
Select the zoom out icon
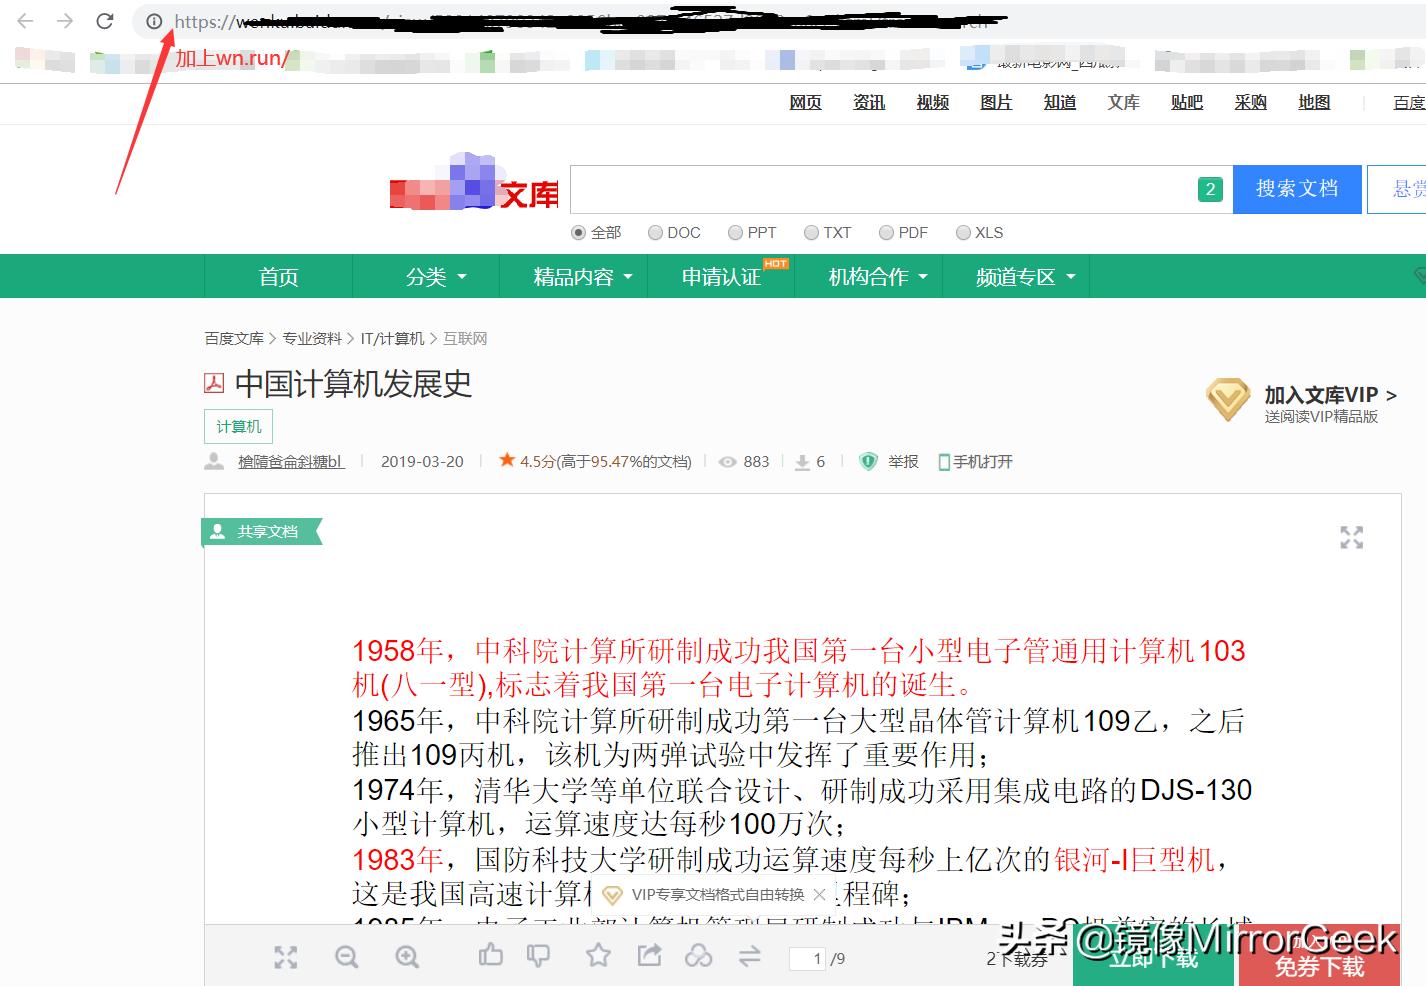click(x=347, y=957)
